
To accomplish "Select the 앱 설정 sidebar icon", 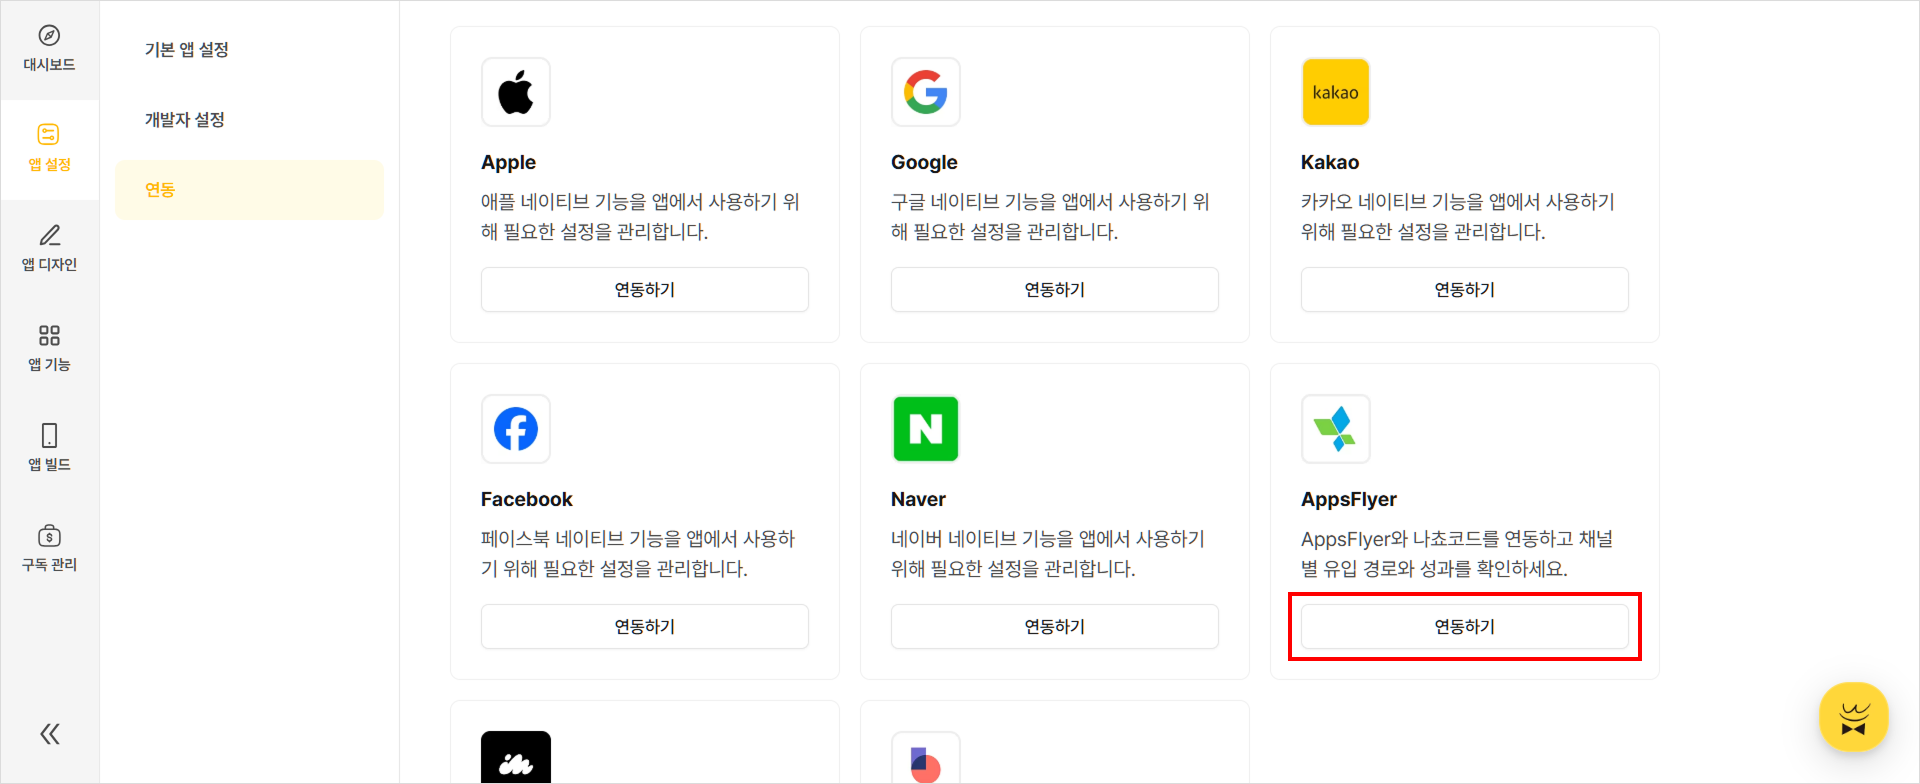I will (49, 135).
